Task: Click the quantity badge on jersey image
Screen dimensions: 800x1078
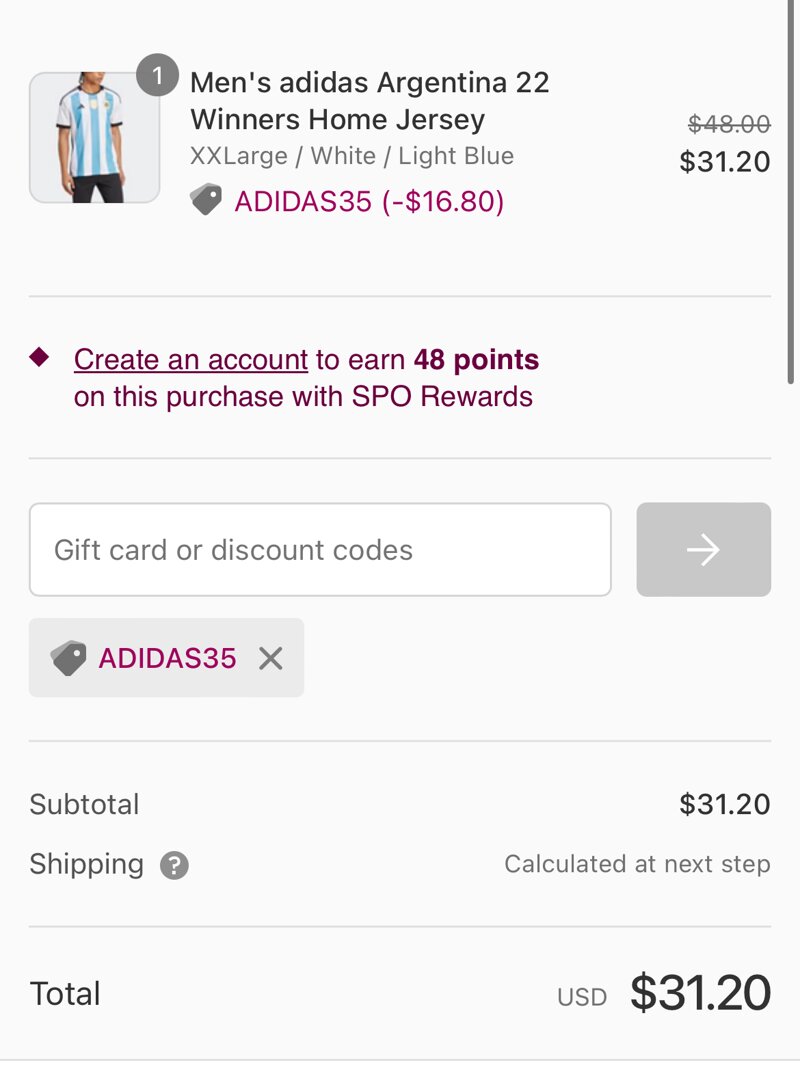Action: pyautogui.click(x=157, y=75)
